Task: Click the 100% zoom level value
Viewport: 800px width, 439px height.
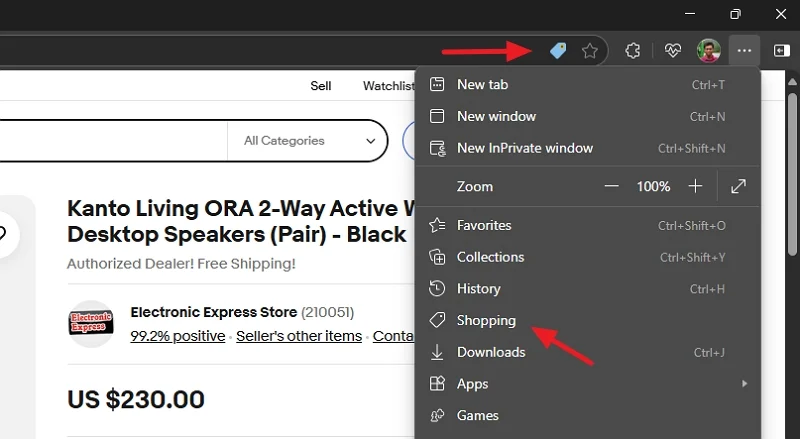Action: [653, 186]
